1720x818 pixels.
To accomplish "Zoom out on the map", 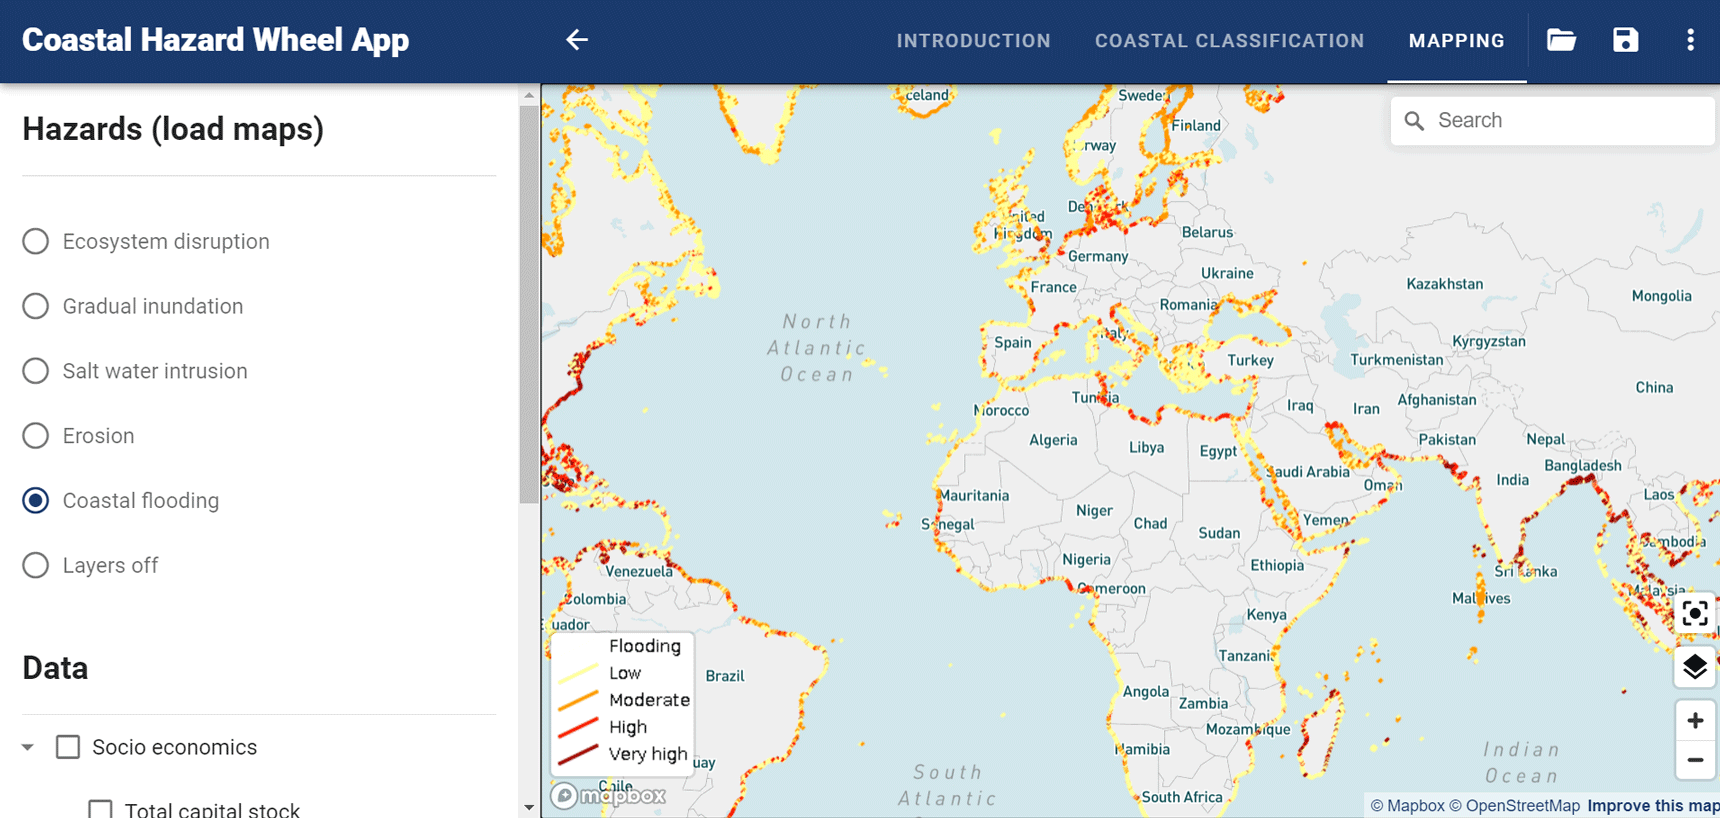I will 1694,760.
